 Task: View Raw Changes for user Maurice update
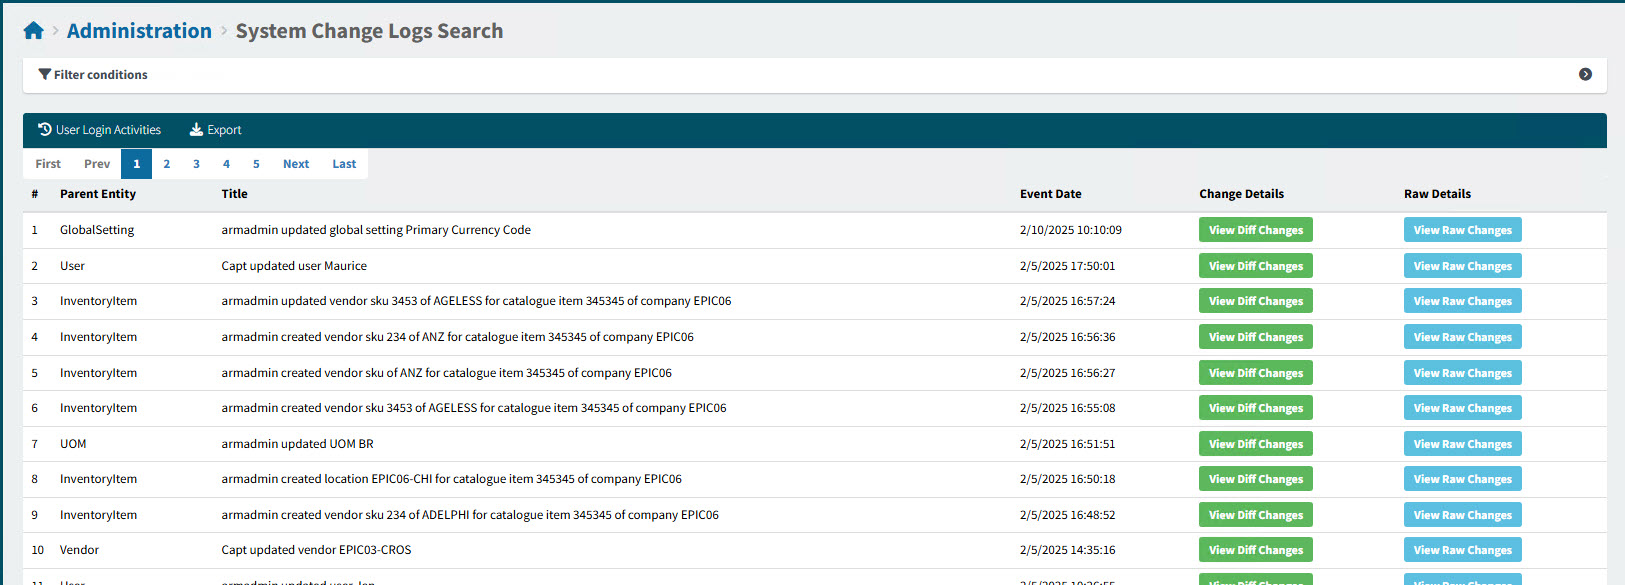1462,266
